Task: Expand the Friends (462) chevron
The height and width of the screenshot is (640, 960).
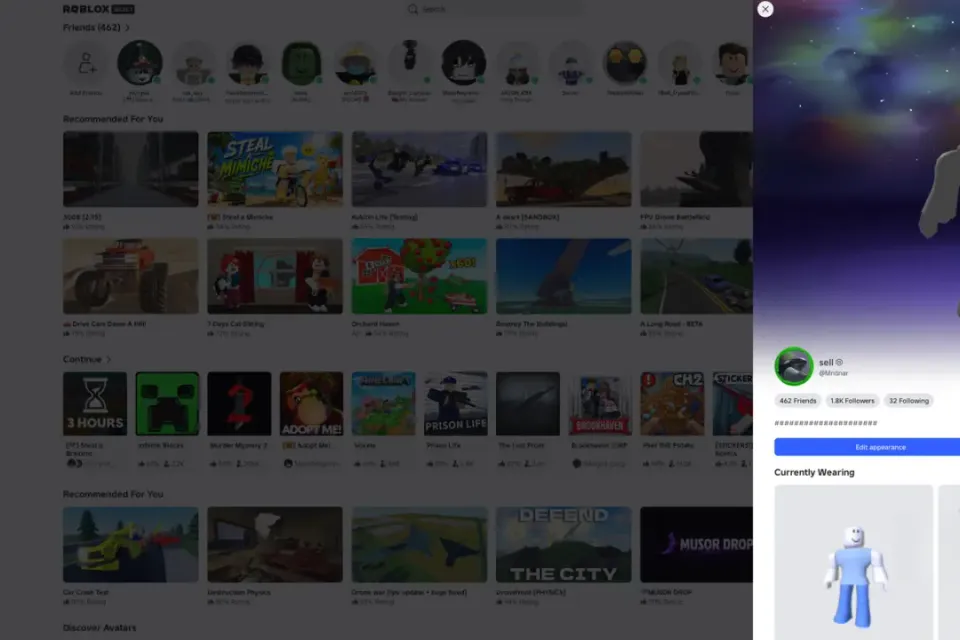Action: coord(127,28)
